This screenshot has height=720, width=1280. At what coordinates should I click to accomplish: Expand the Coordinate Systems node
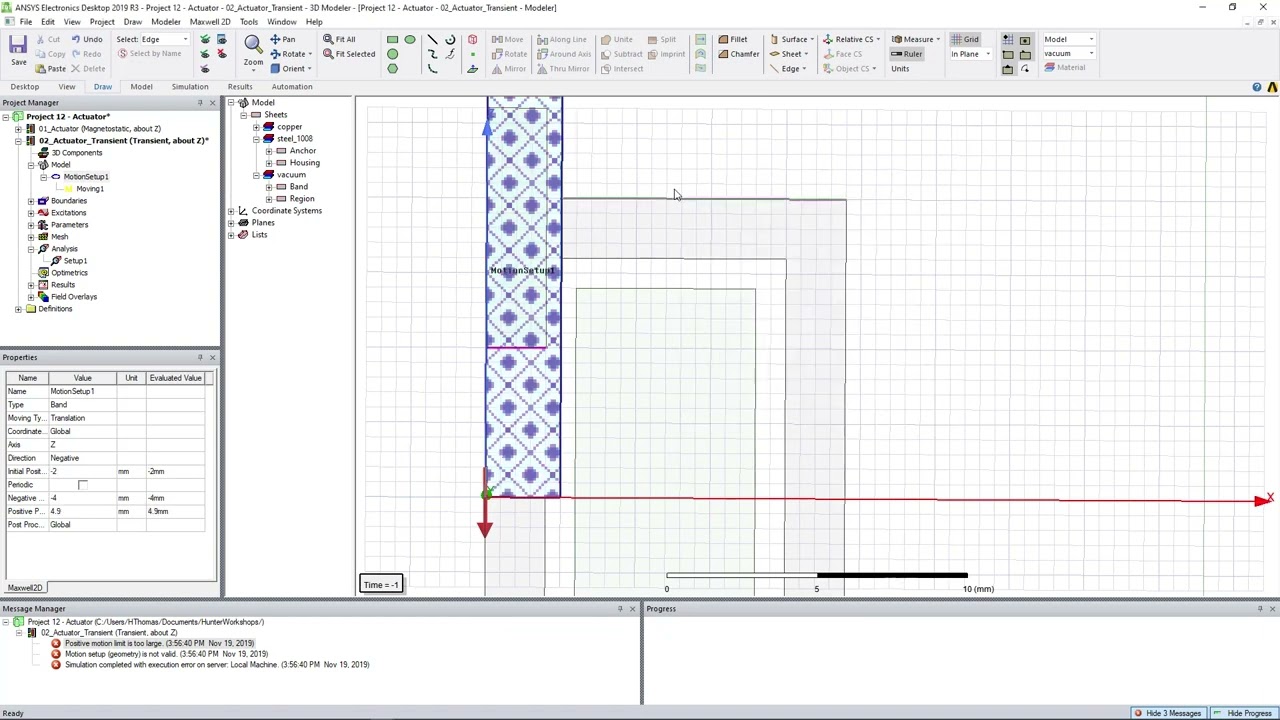(x=231, y=211)
